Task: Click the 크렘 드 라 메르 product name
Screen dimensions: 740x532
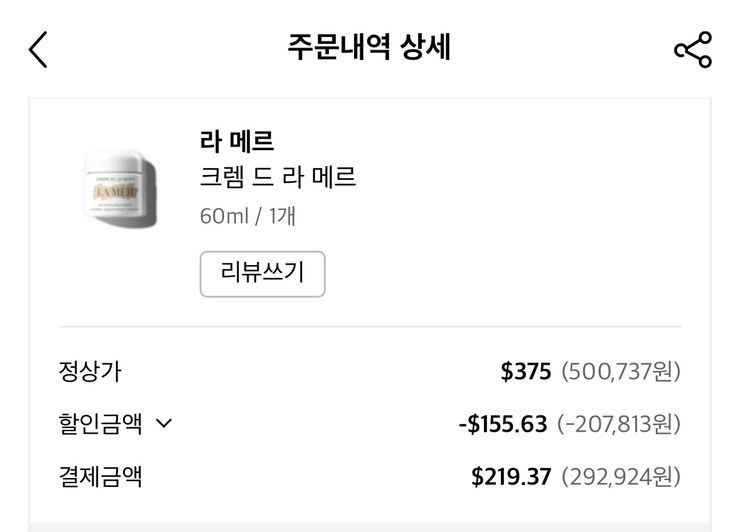Action: pos(278,178)
